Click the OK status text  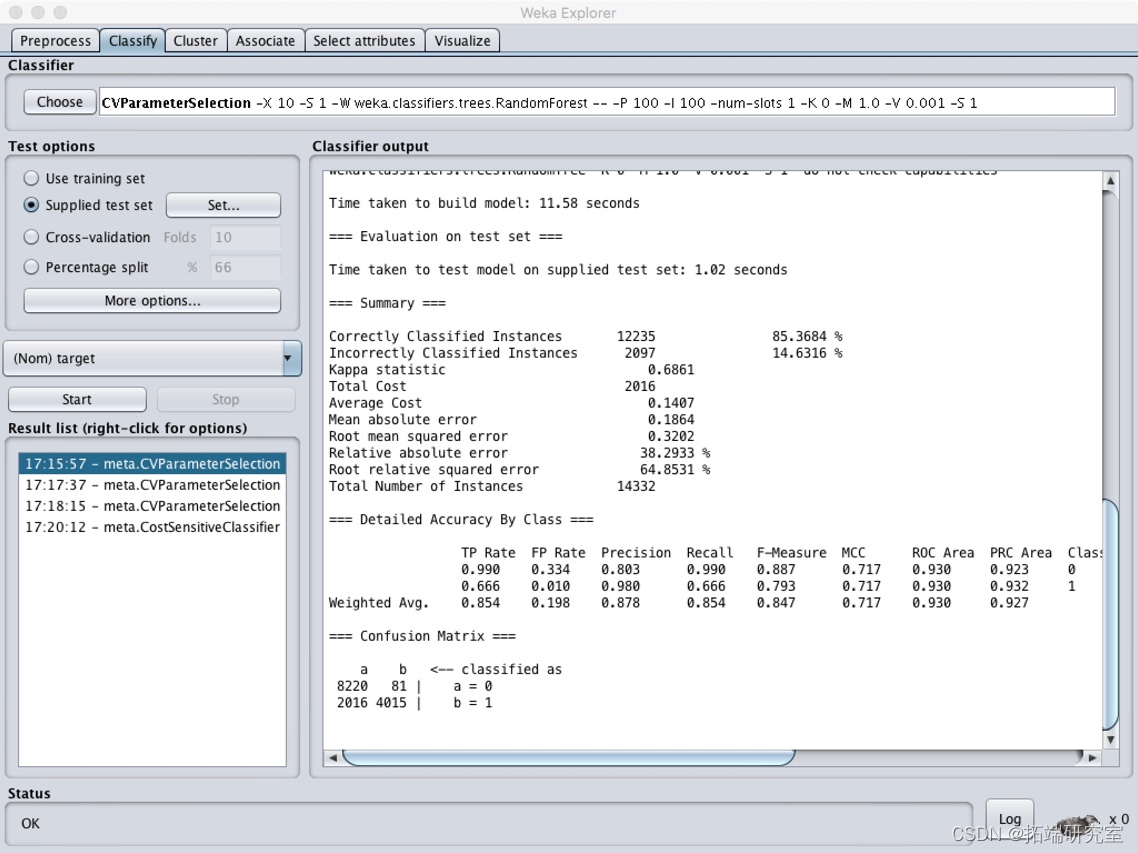[30, 823]
